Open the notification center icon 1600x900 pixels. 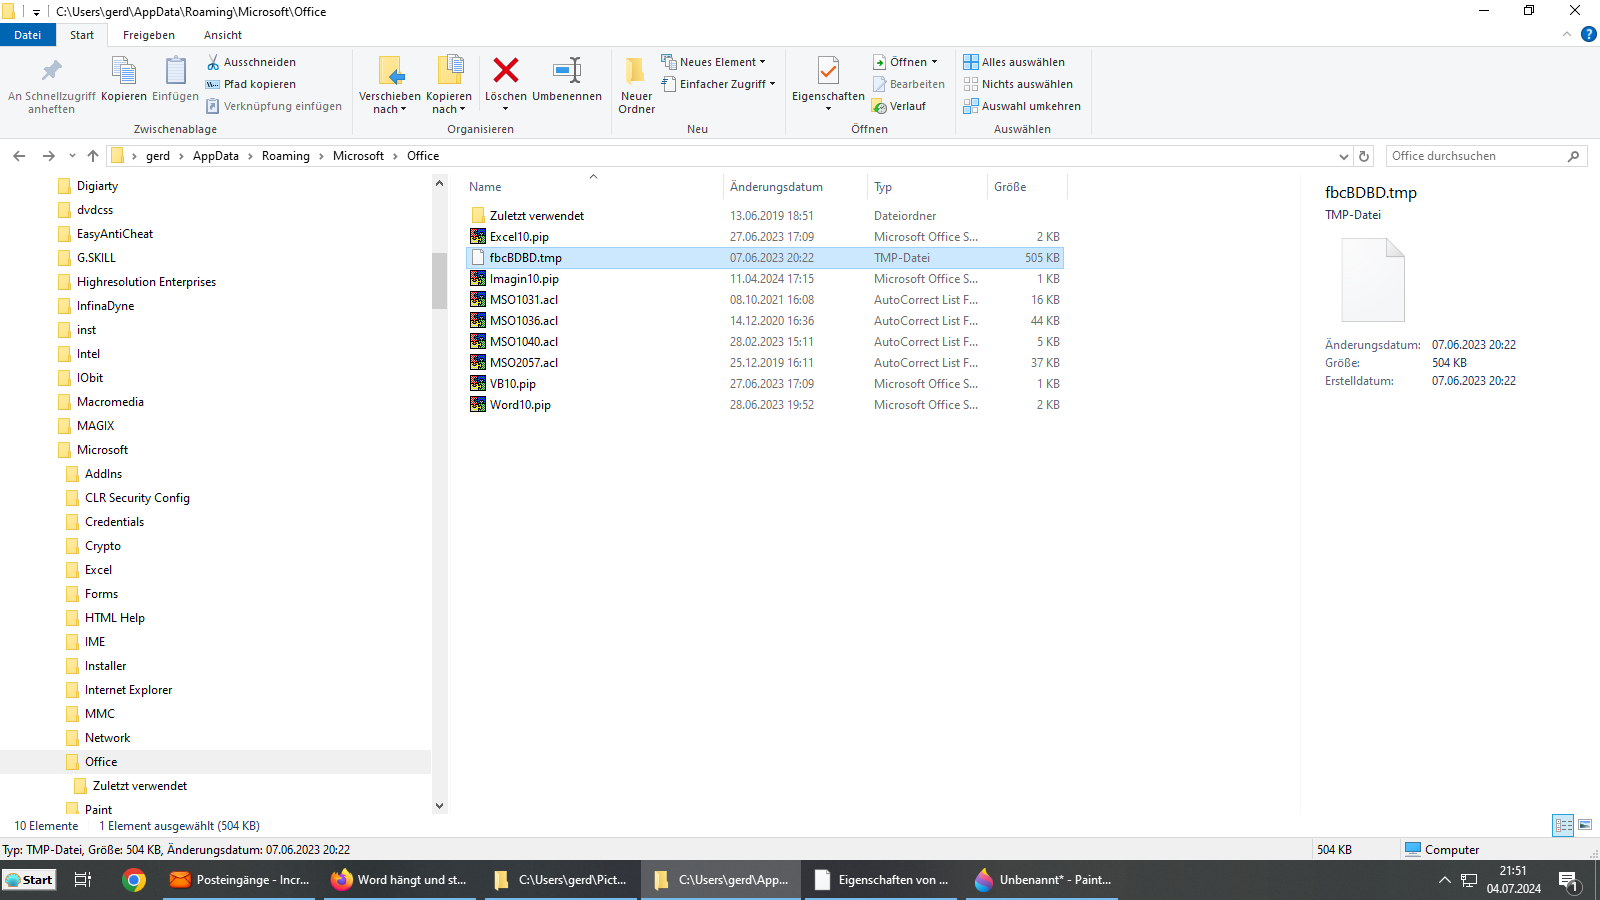pyautogui.click(x=1569, y=881)
